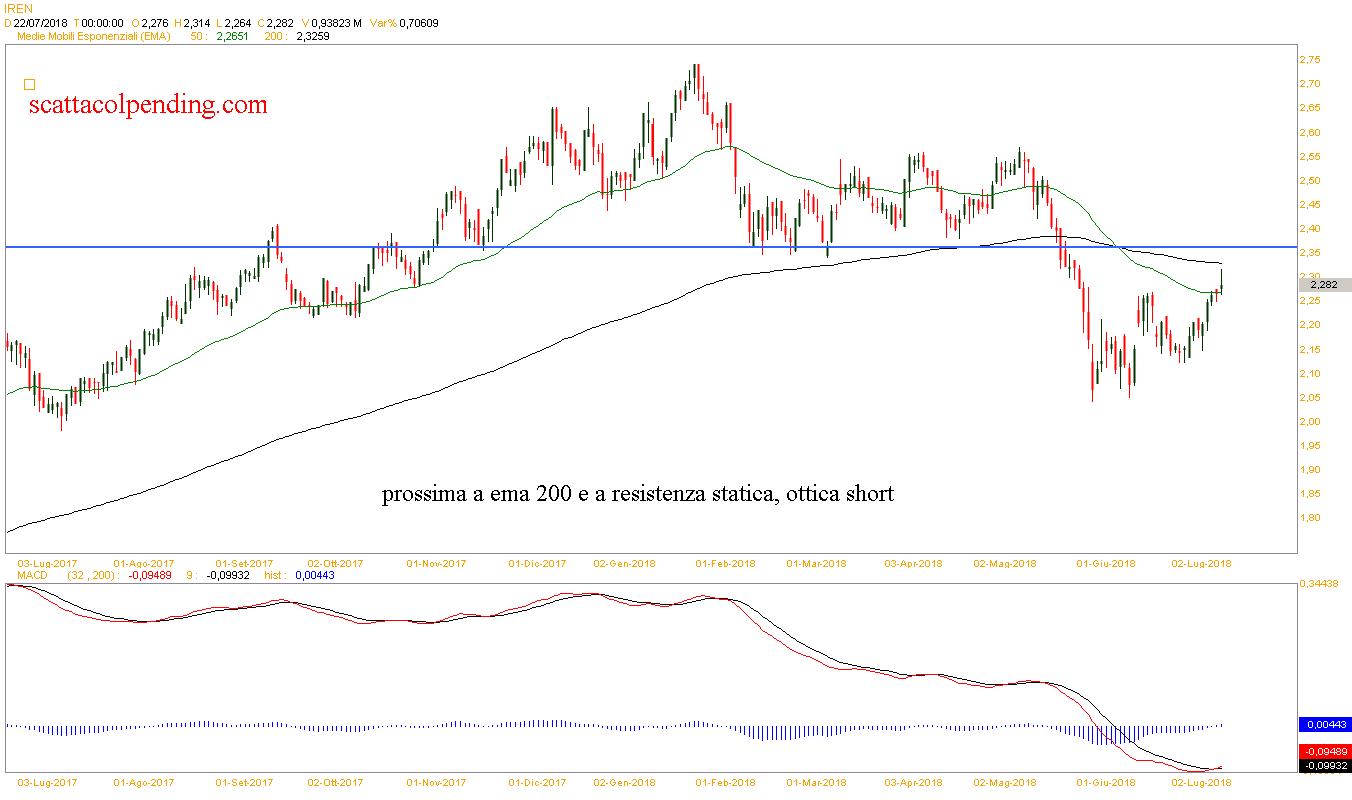Click the Var% value 0,70609
The width and height of the screenshot is (1352, 800).
tap(418, 23)
